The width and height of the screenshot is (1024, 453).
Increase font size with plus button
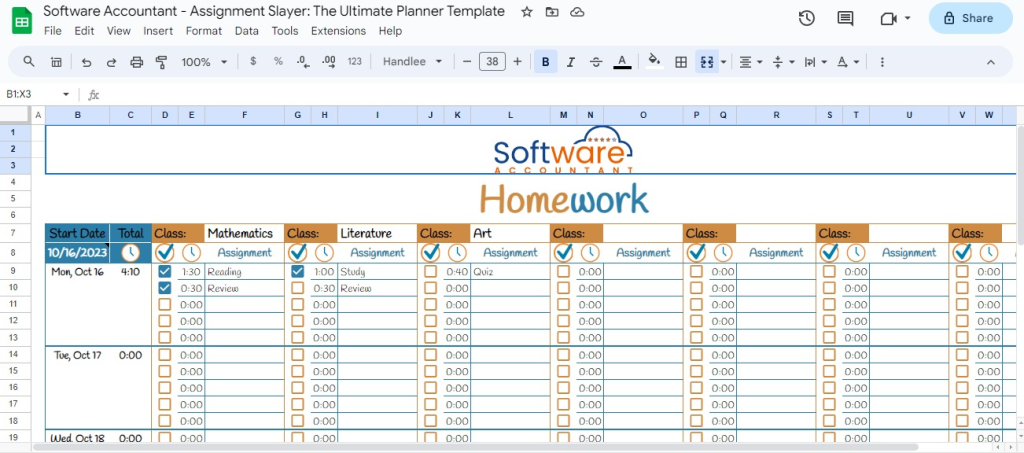click(x=517, y=61)
